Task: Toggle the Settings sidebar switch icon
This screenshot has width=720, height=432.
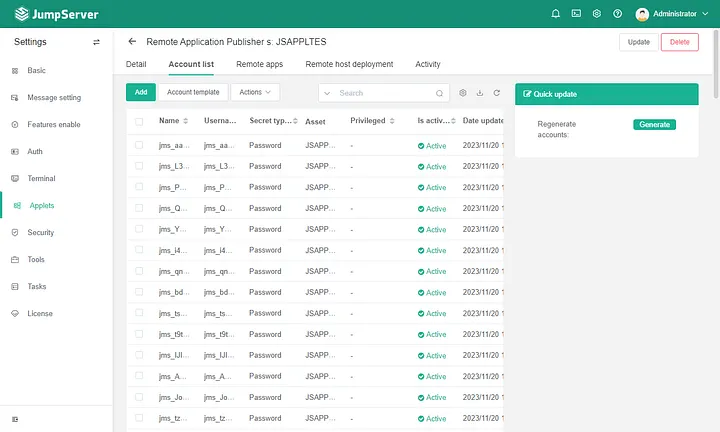Action: 96,42
